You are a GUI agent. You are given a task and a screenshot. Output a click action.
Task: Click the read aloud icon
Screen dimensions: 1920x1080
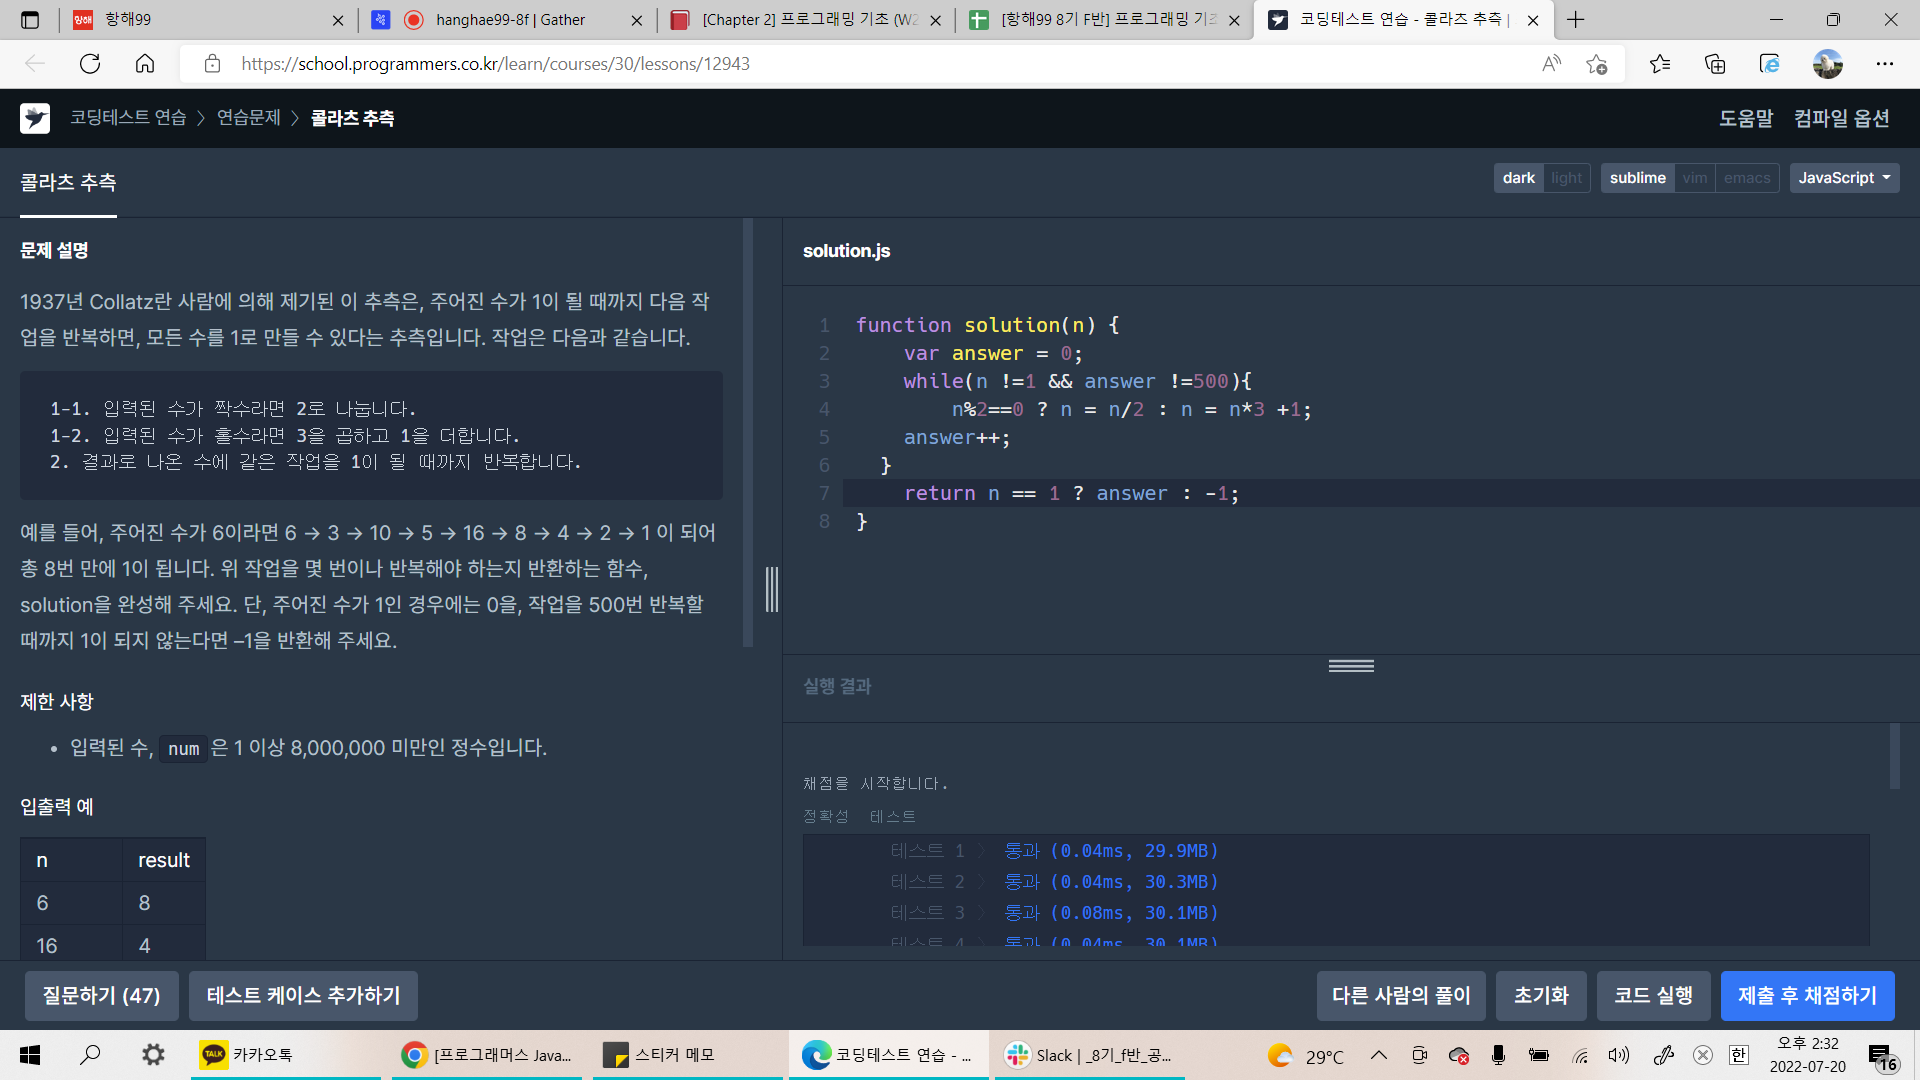(x=1551, y=64)
